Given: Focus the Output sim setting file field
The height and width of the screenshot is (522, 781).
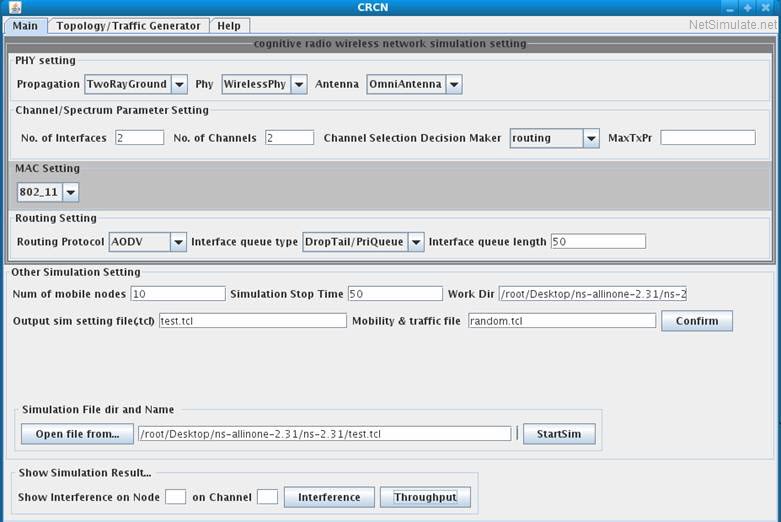Looking at the screenshot, I should tap(253, 321).
